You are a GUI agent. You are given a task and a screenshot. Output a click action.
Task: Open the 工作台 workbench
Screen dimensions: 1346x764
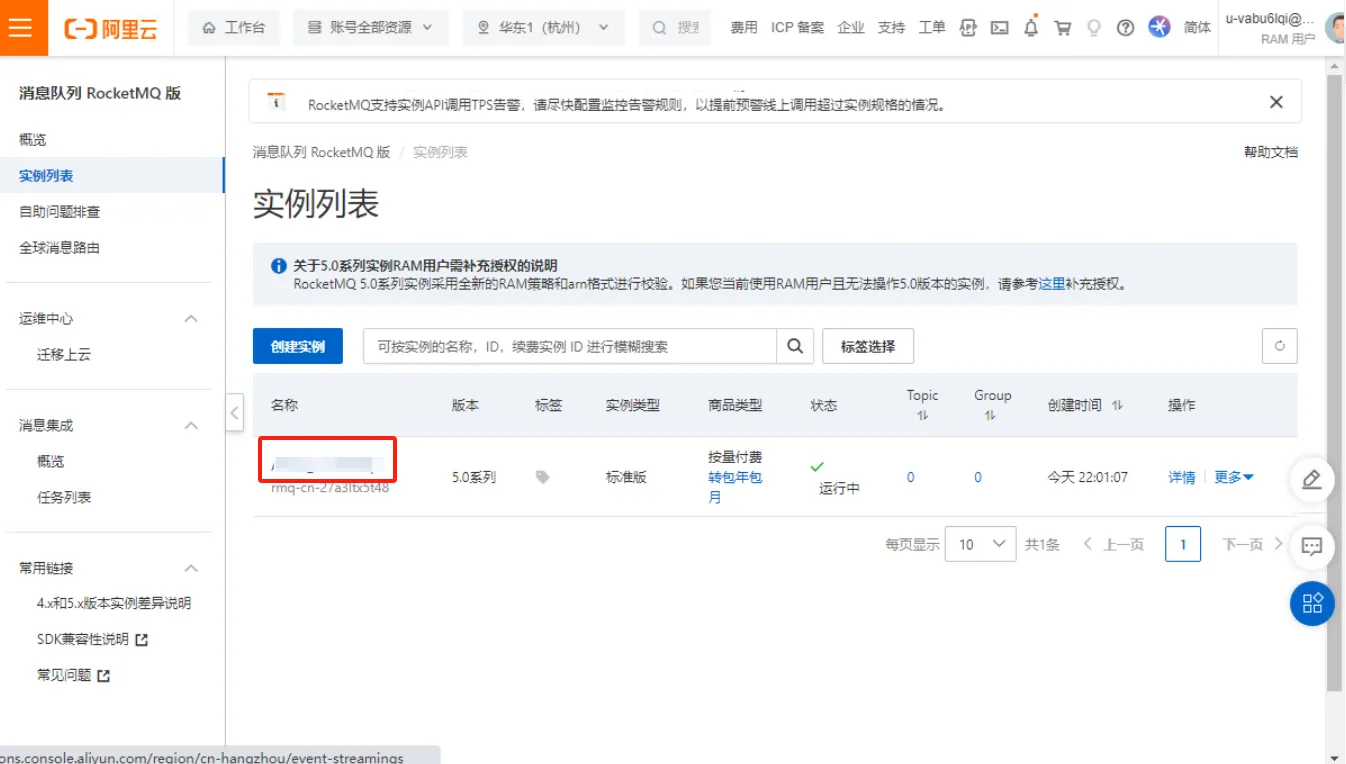click(x=234, y=28)
